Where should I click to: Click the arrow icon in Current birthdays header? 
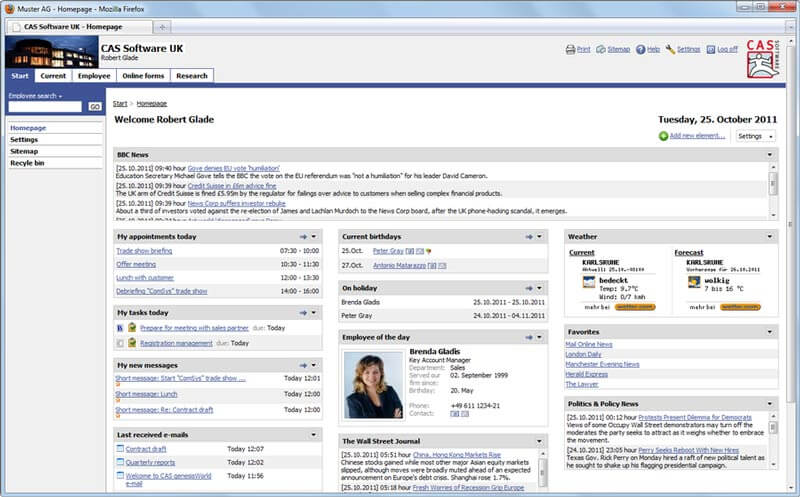[529, 237]
